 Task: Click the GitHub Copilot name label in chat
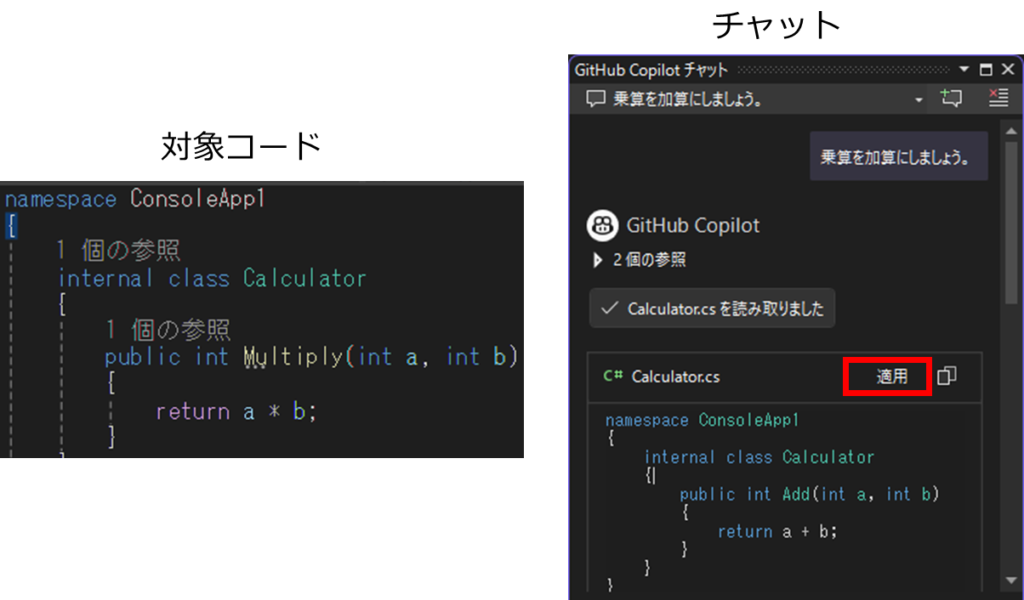tap(693, 226)
